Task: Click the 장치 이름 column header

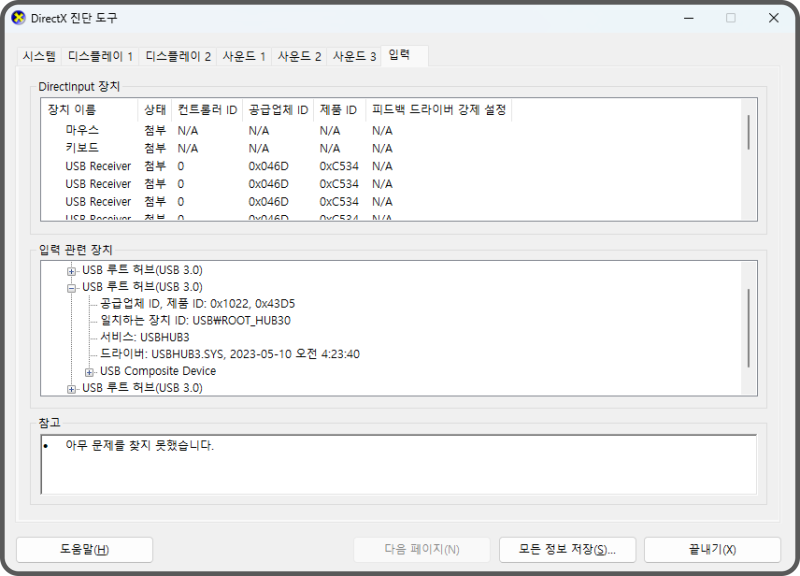Action: click(x=89, y=110)
